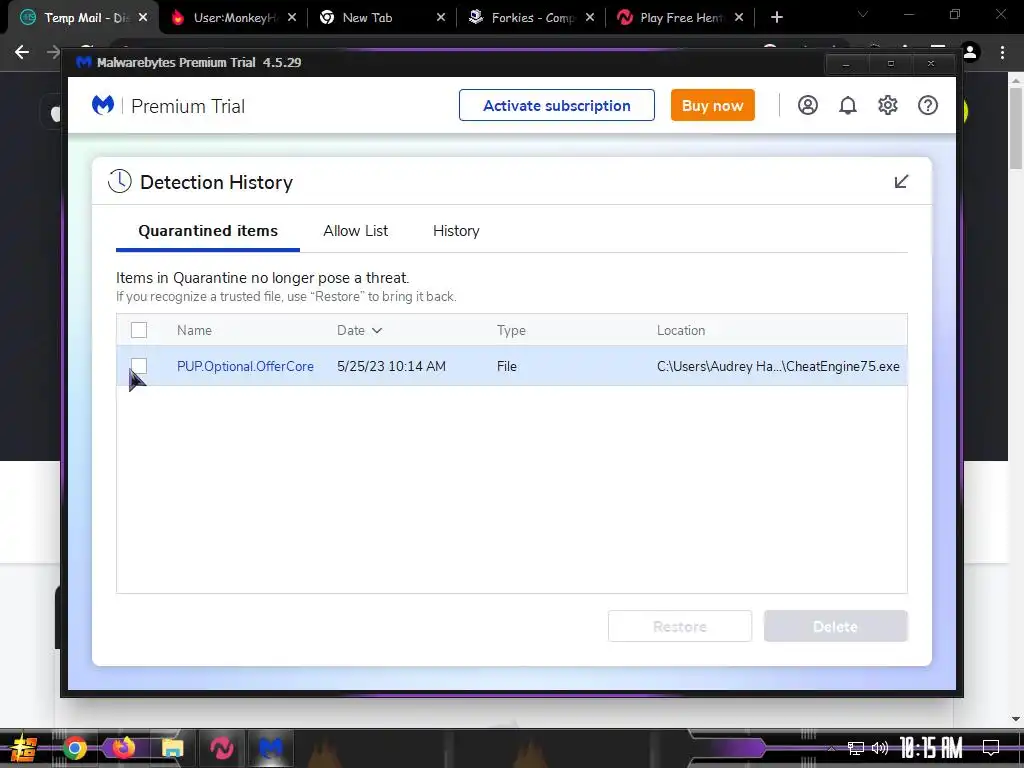The image size is (1024, 768).
Task: Click the Location column header
Action: (680, 330)
